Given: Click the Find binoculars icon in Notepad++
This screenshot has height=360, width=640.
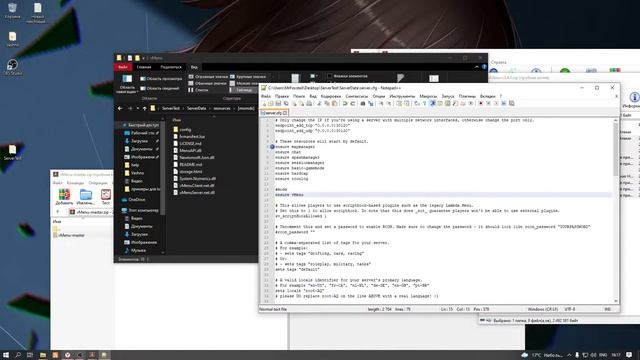Looking at the screenshot, I should 363,104.
